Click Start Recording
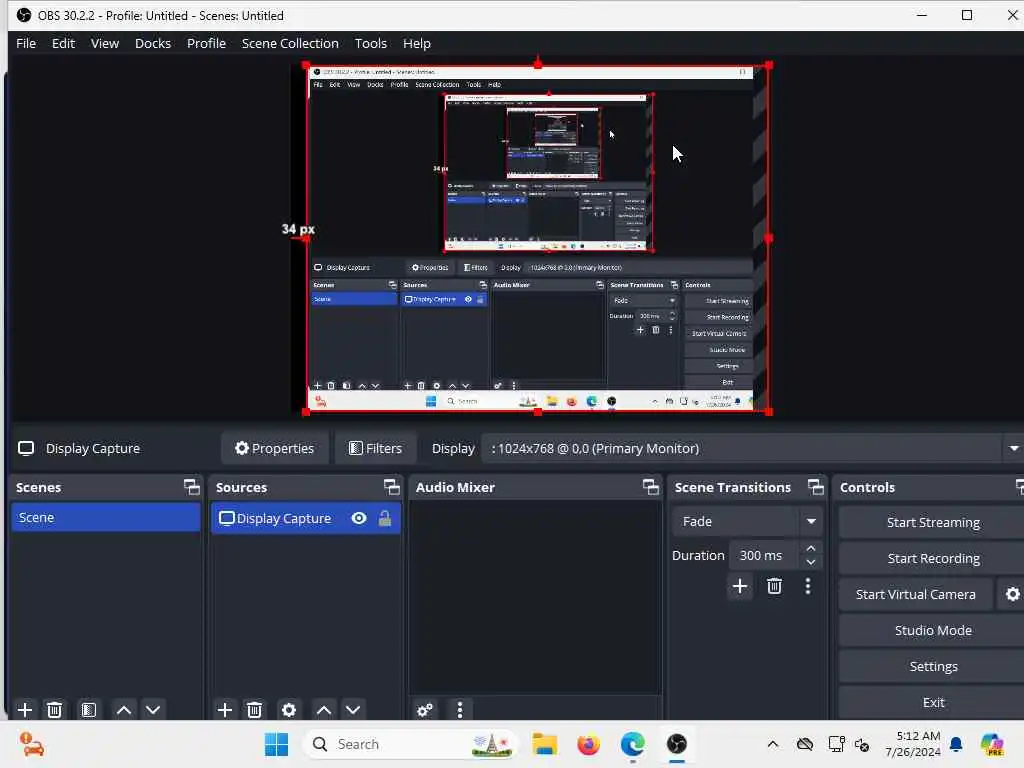Viewport: 1024px width, 768px height. click(933, 558)
